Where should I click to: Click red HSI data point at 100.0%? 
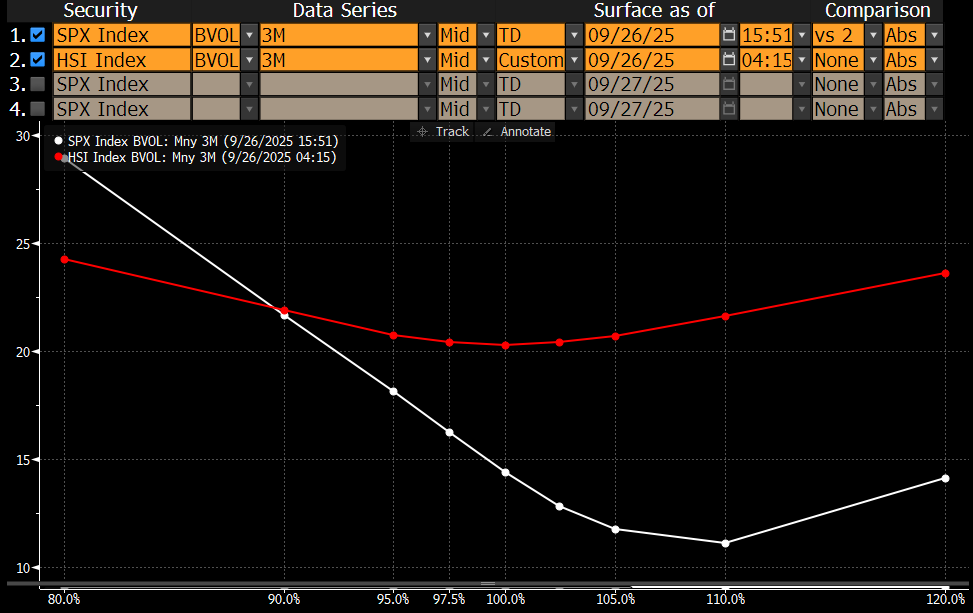tap(505, 346)
